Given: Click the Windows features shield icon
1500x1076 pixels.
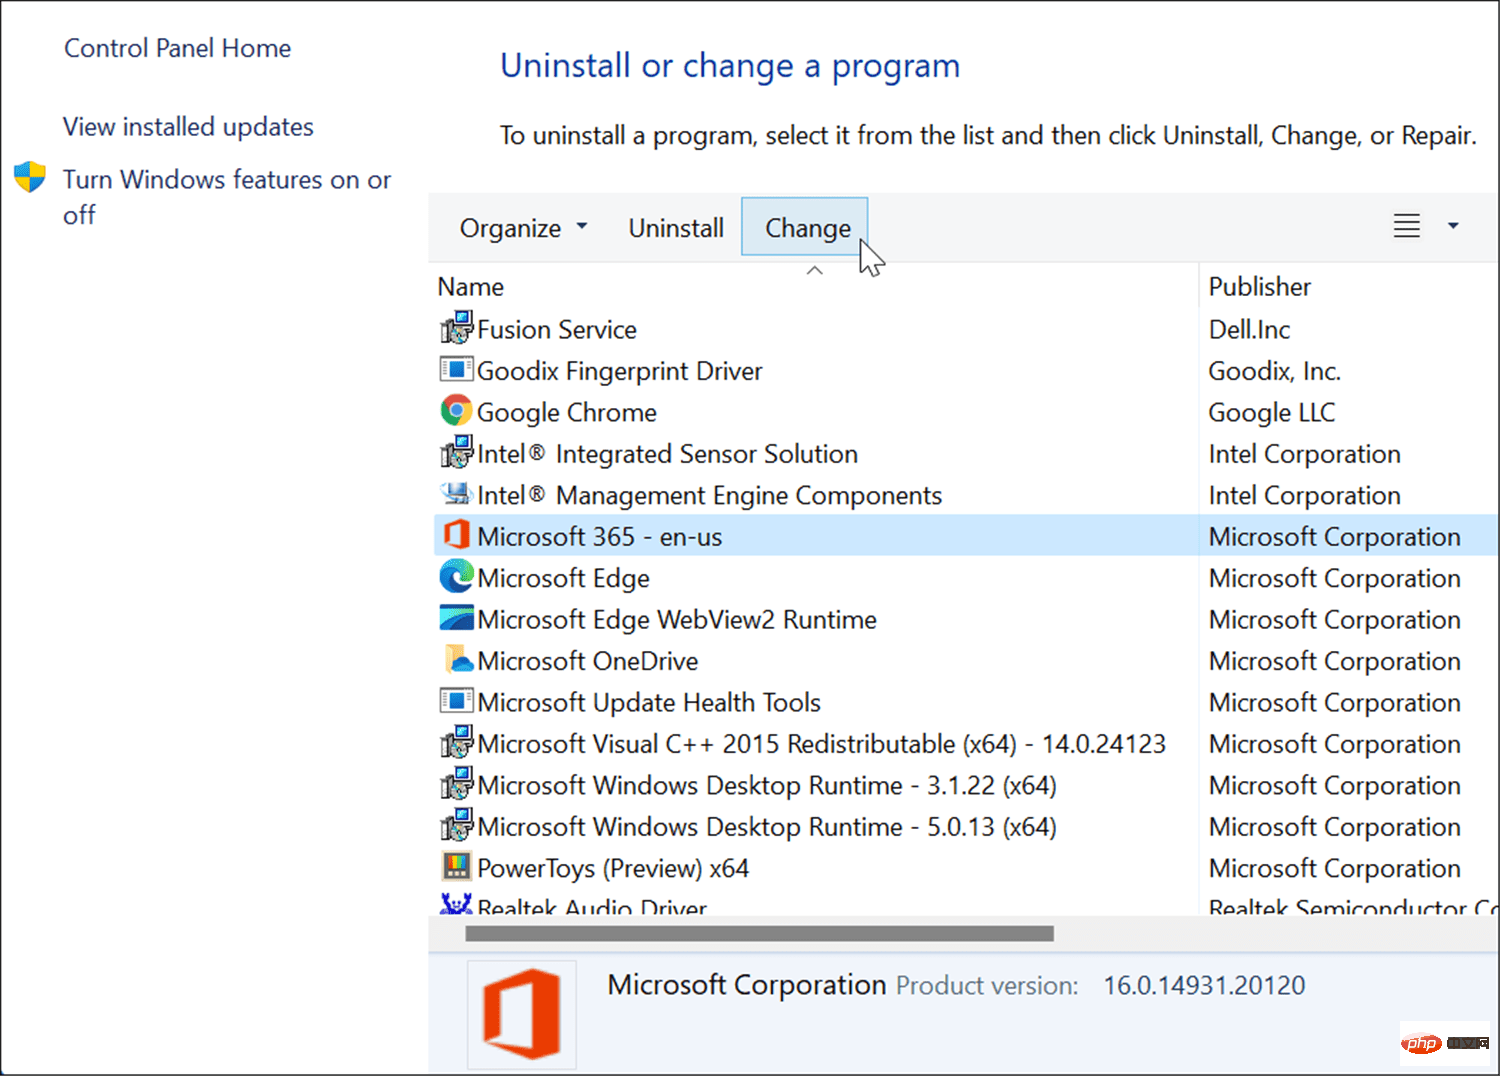Looking at the screenshot, I should pyautogui.click(x=30, y=177).
